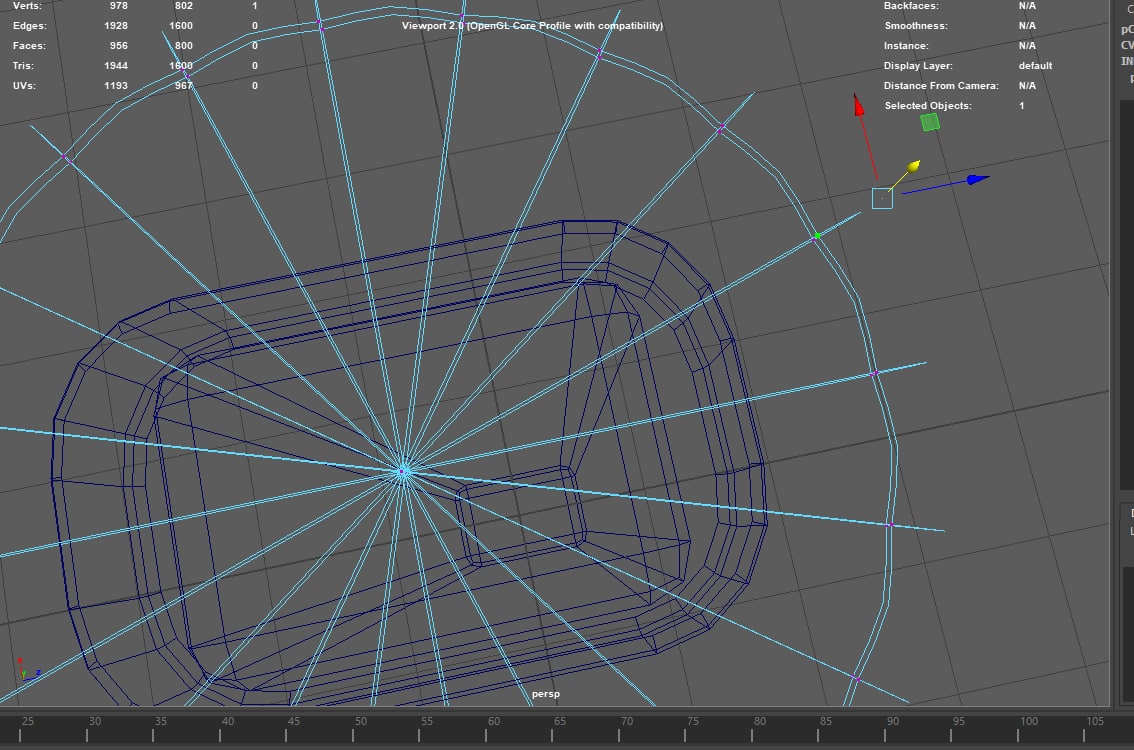
Task: Click the Distance From Camera label
Action: [x=941, y=85]
